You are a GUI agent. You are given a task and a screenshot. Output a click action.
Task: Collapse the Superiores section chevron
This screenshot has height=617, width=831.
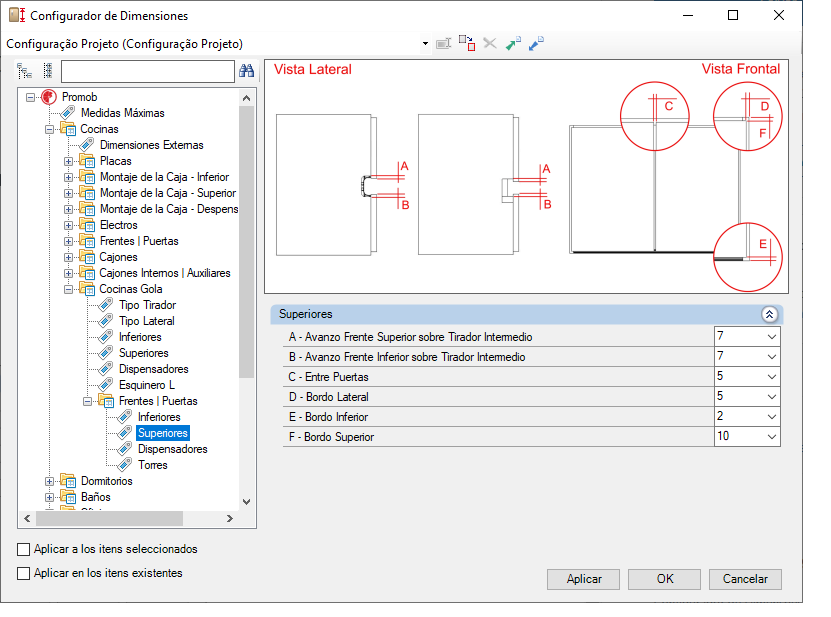pyautogui.click(x=769, y=314)
